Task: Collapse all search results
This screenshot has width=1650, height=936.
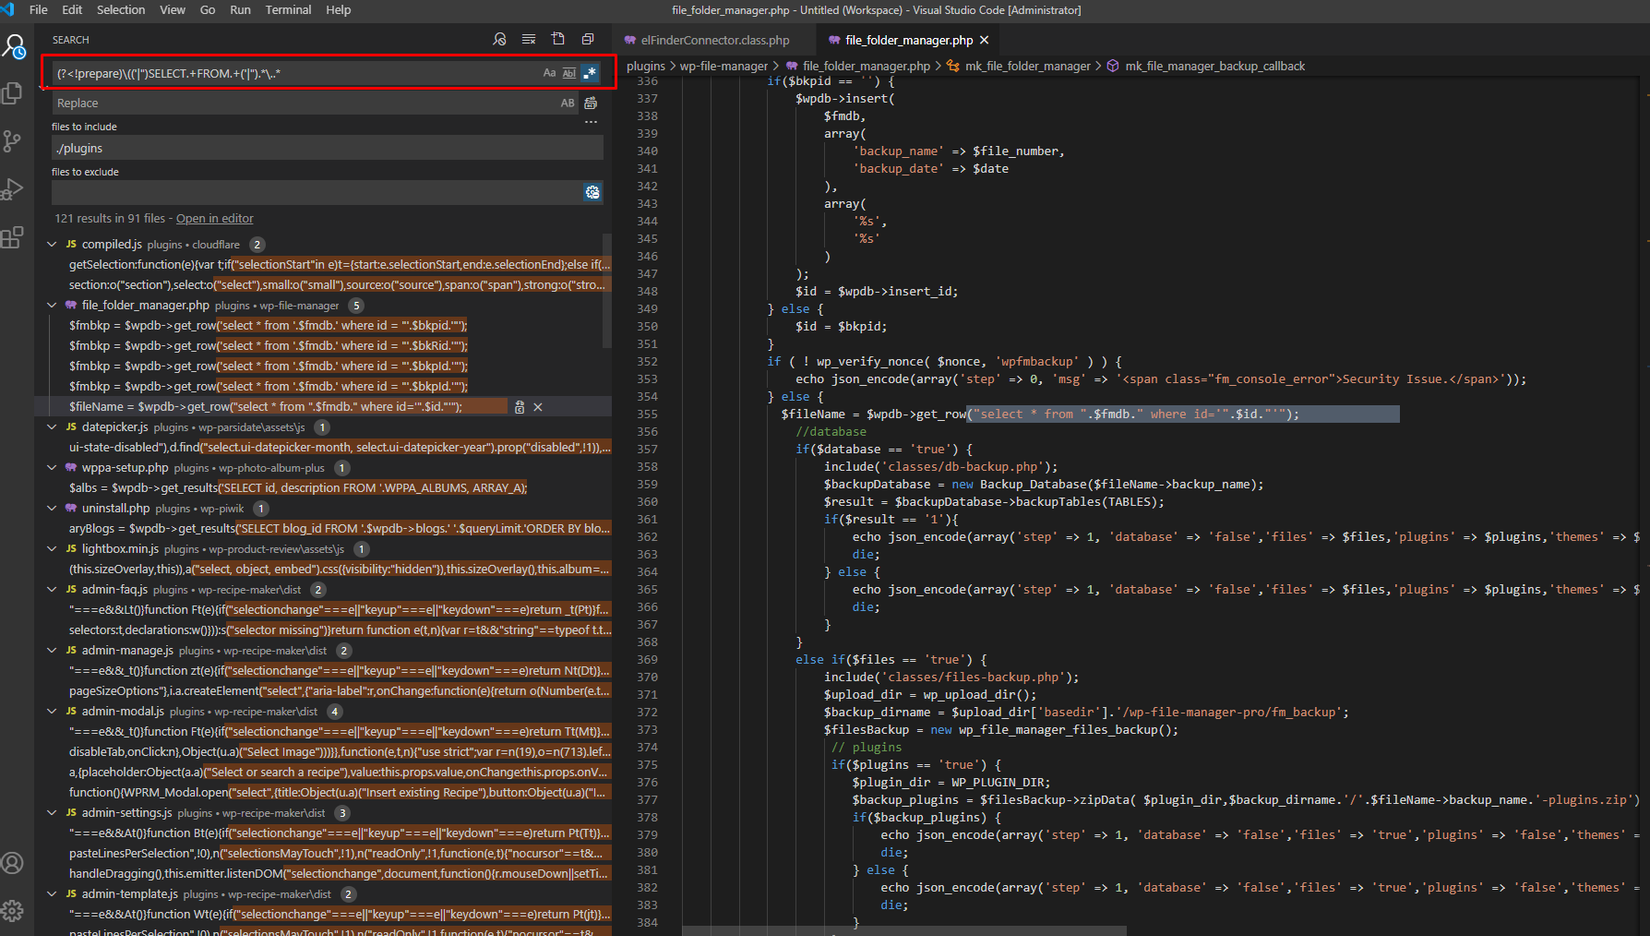Action: pos(588,40)
